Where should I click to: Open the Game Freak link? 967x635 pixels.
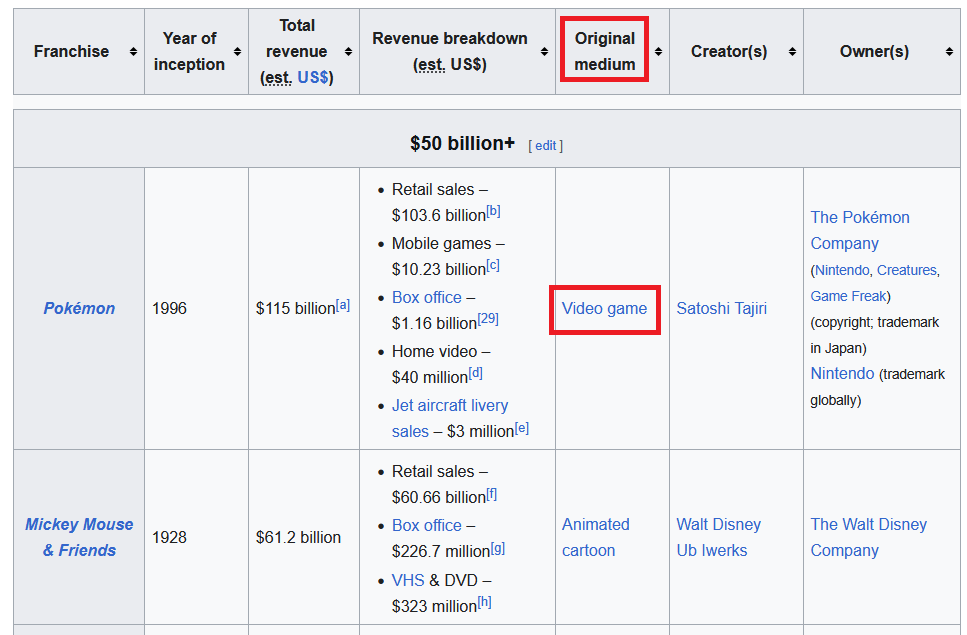point(848,296)
